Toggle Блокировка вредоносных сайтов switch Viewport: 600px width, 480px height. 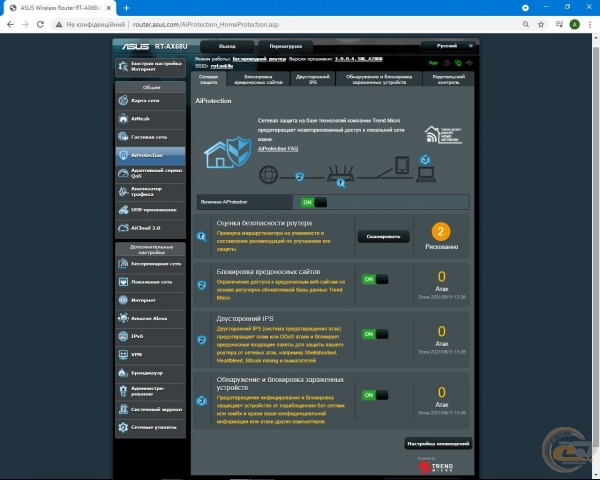click(x=375, y=279)
